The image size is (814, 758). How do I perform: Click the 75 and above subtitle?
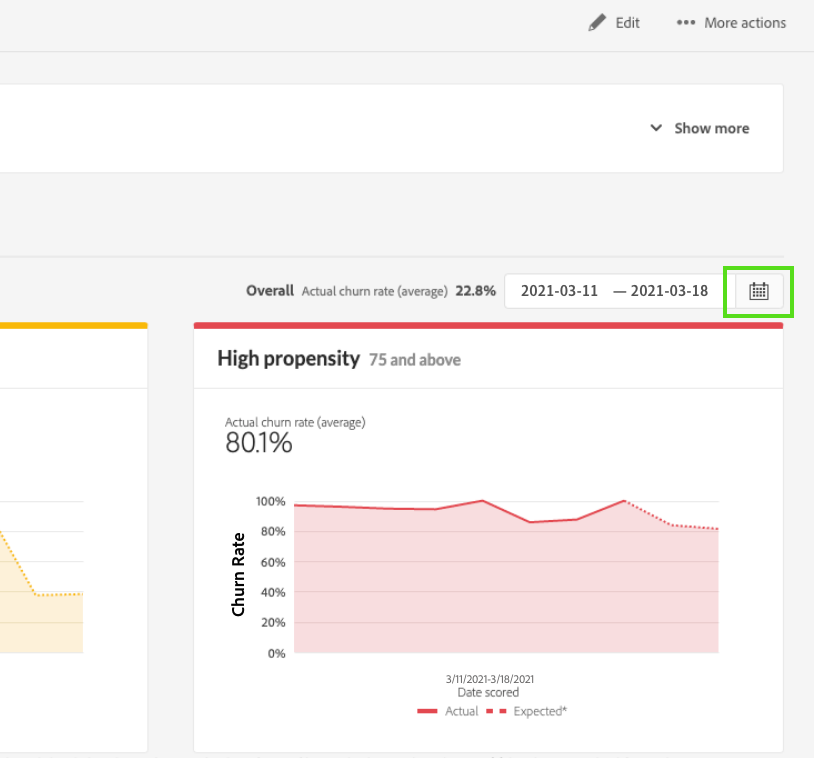(x=415, y=360)
